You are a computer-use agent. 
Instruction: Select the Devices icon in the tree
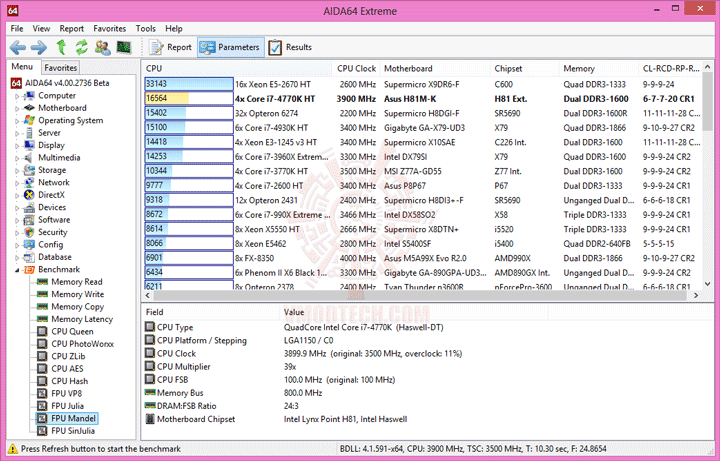[29, 207]
